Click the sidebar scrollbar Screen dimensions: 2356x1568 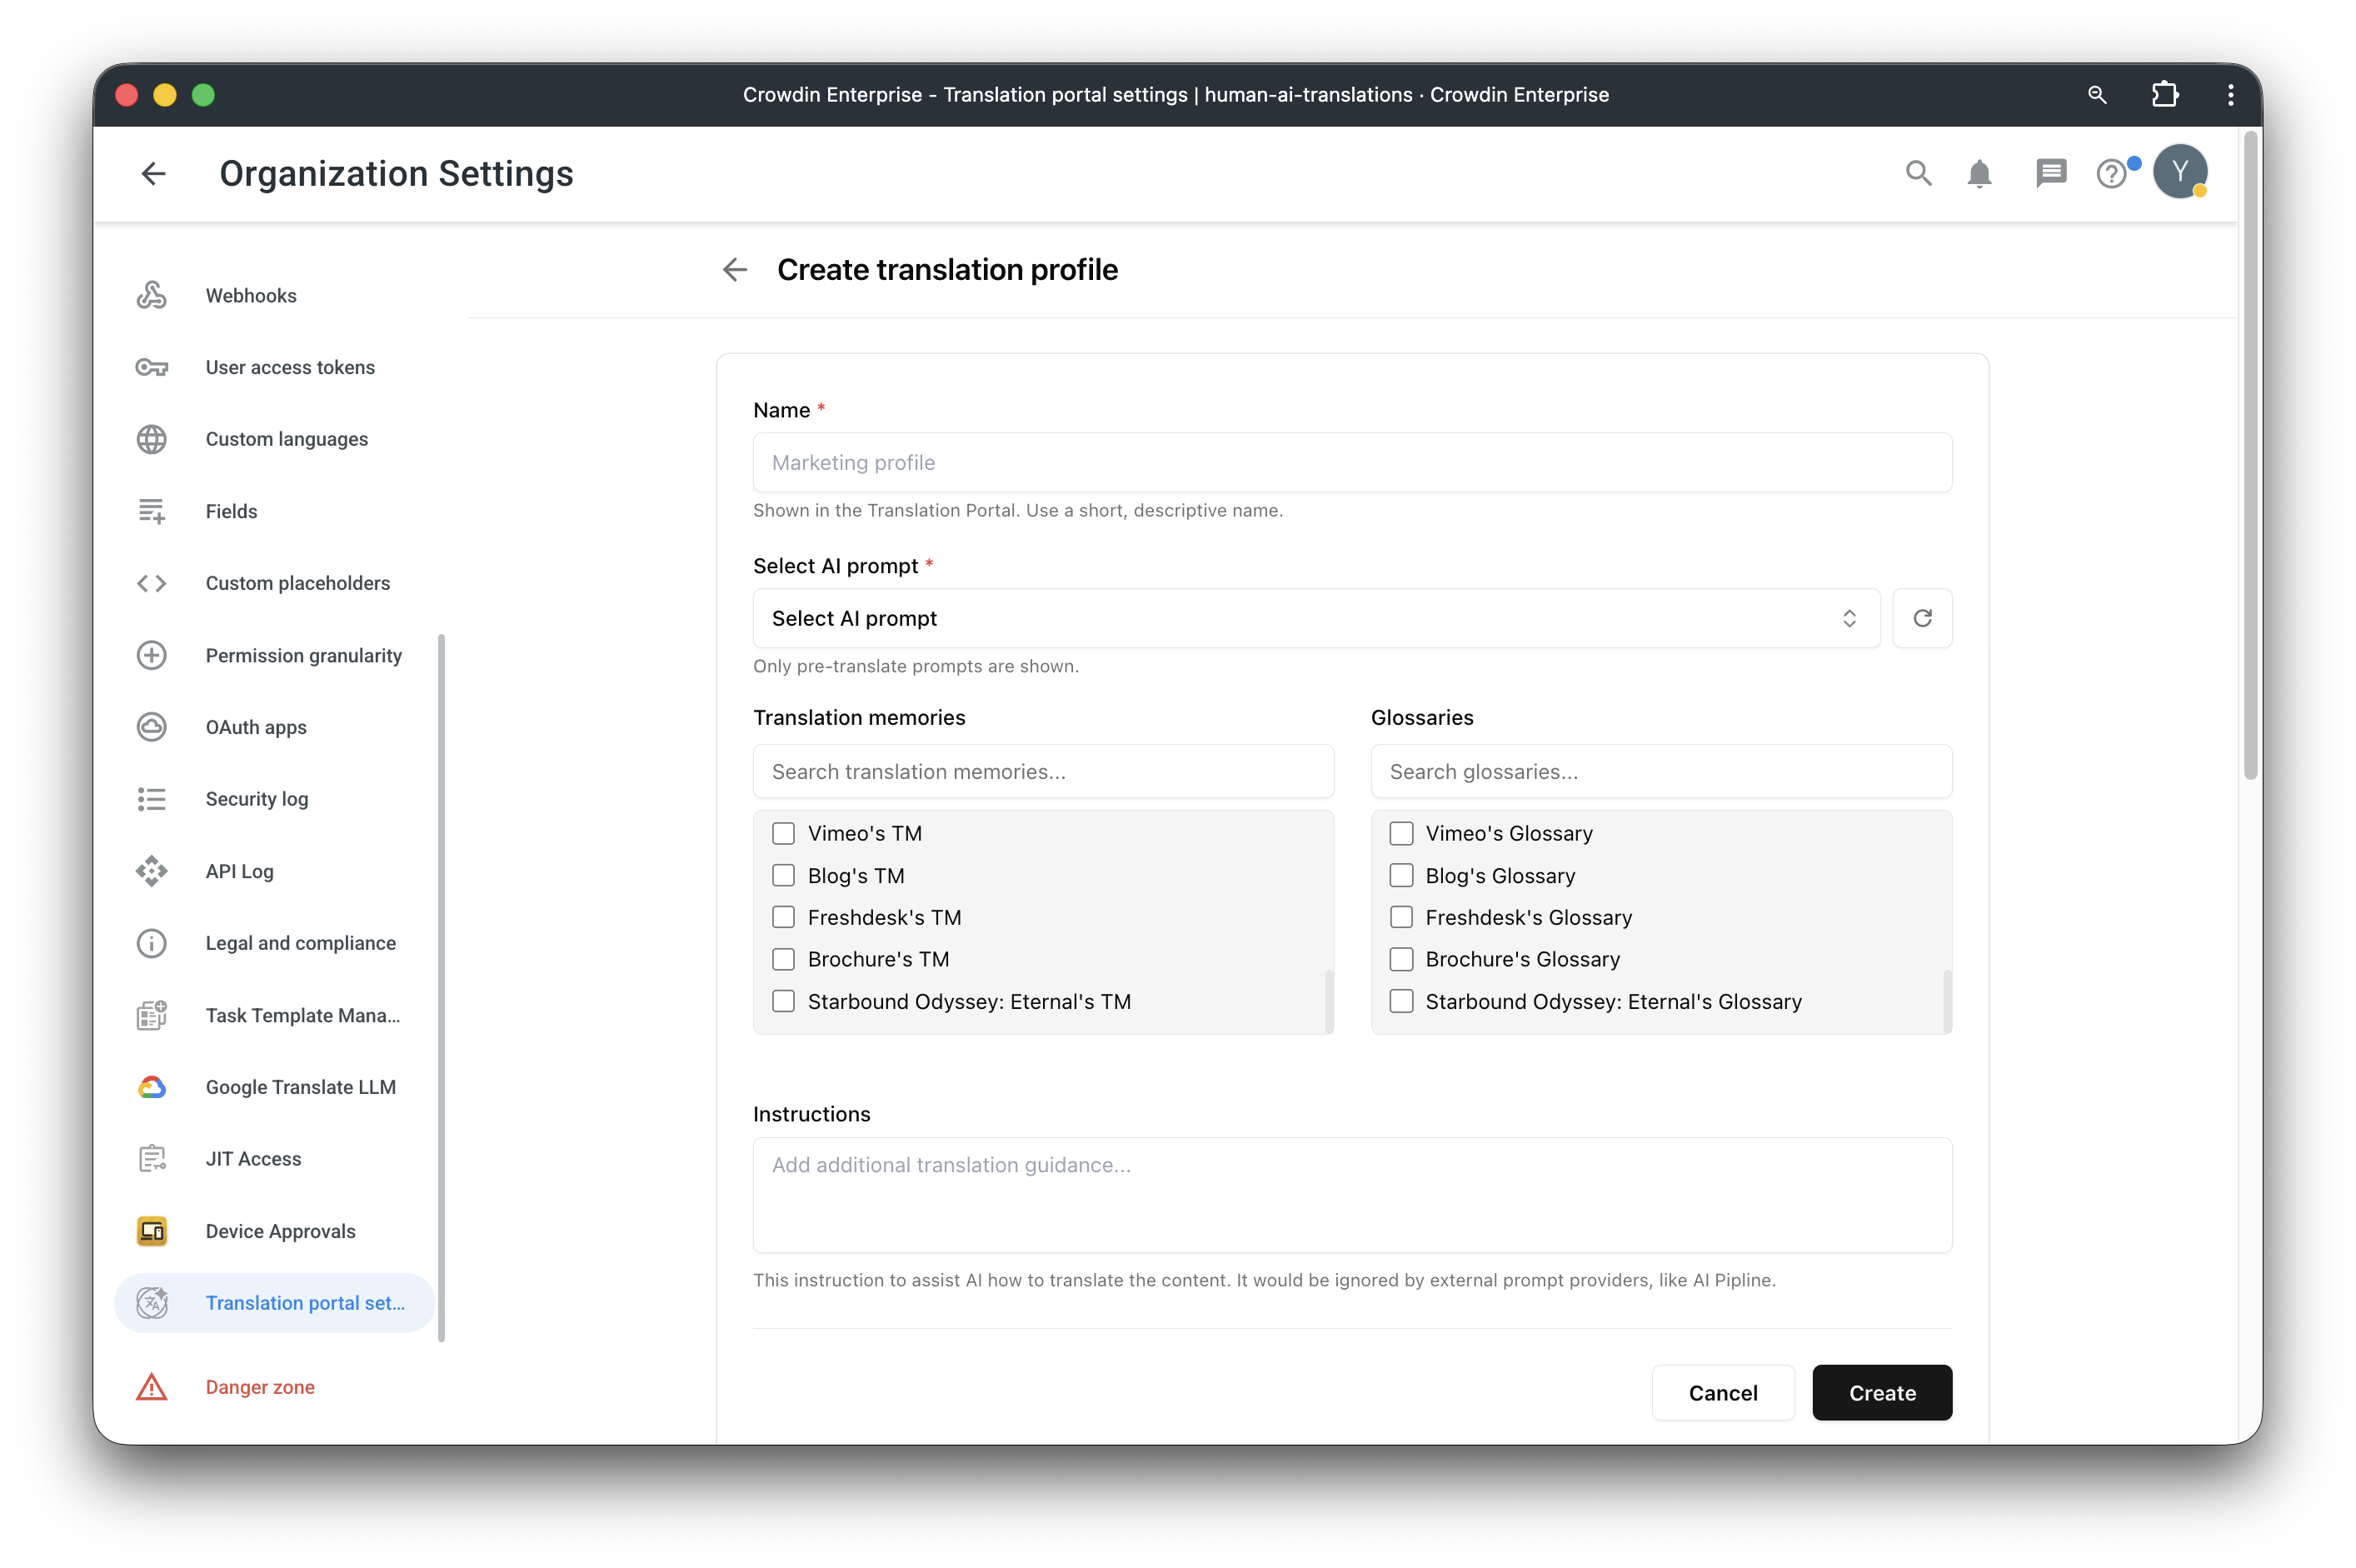click(441, 988)
